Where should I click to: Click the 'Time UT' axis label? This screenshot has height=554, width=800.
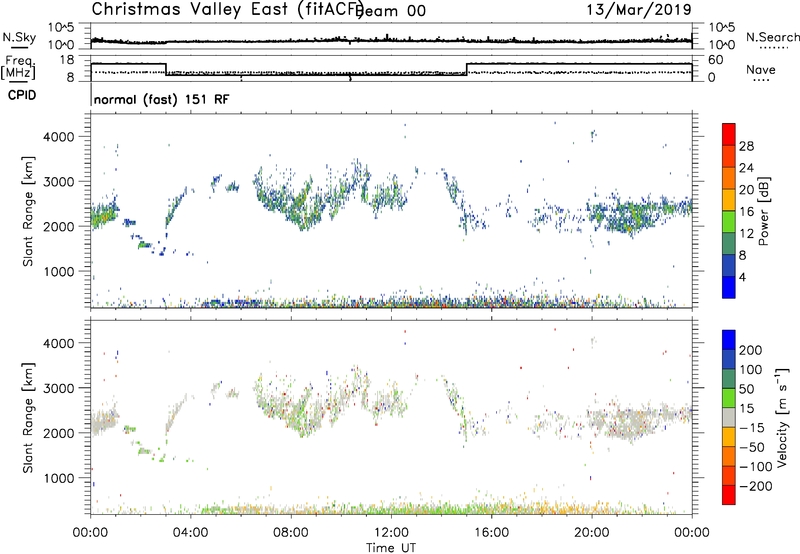(x=391, y=548)
